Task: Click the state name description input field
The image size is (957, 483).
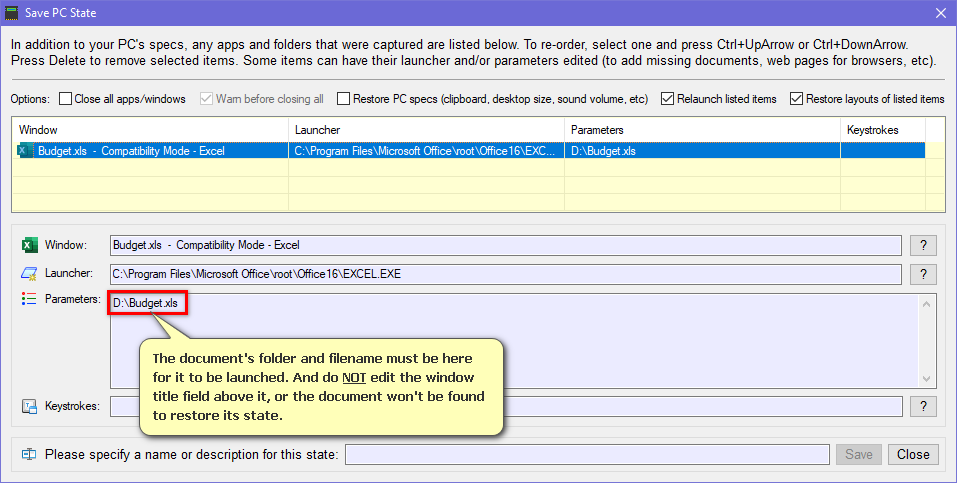Action: [x=586, y=455]
